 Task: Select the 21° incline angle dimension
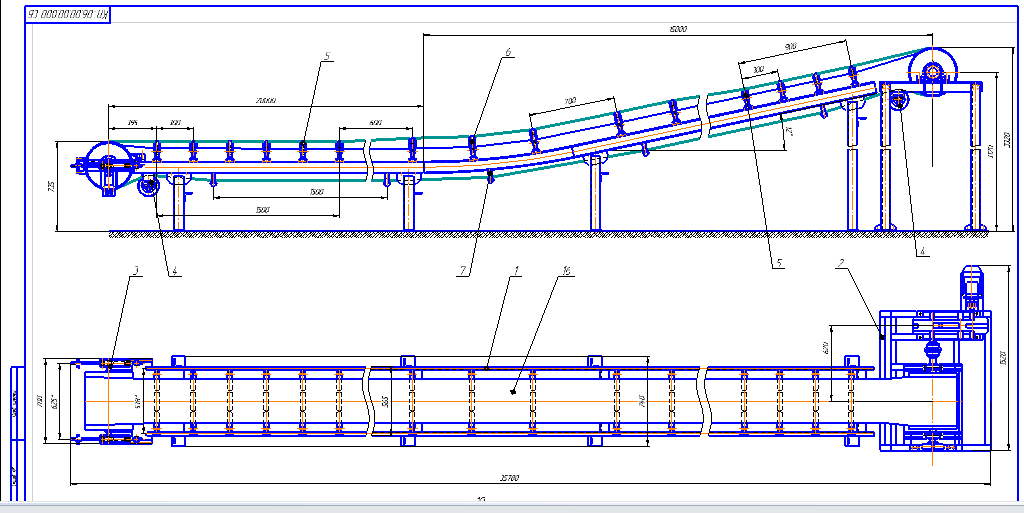[788, 131]
